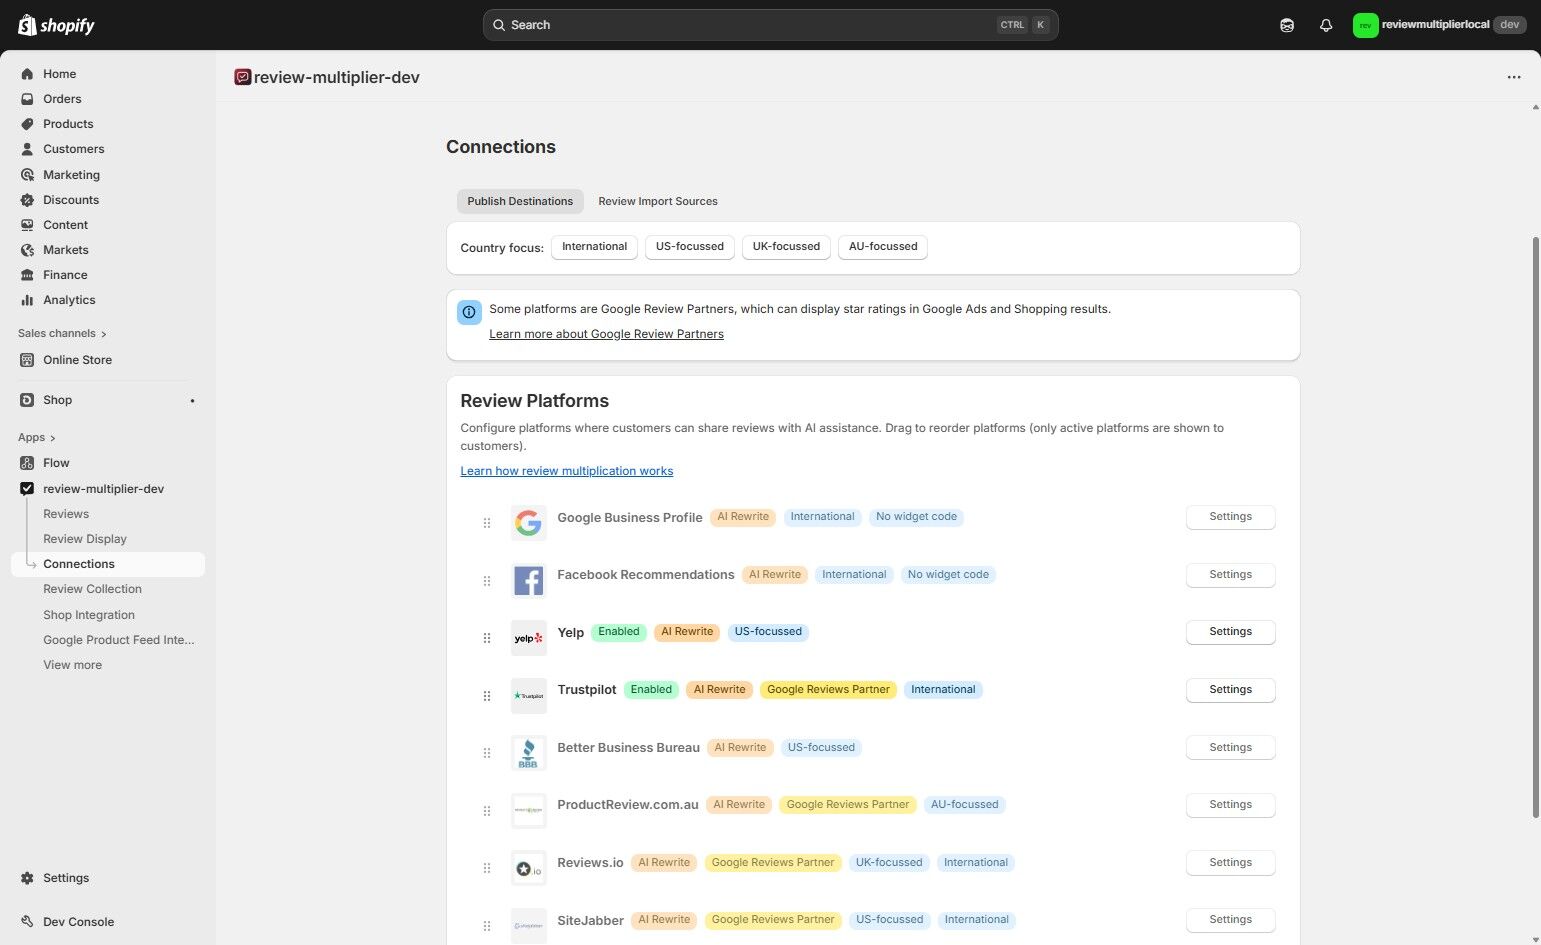Click the info icon in Google Review Partners banner
The height and width of the screenshot is (945, 1541).
tap(469, 312)
